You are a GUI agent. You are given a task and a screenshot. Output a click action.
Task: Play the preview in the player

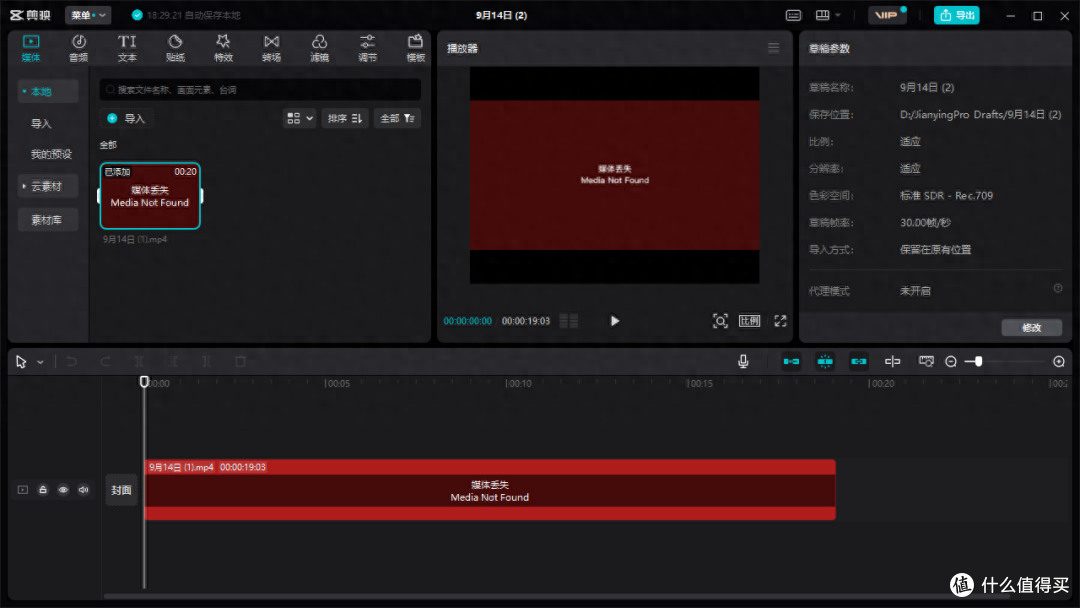point(614,321)
